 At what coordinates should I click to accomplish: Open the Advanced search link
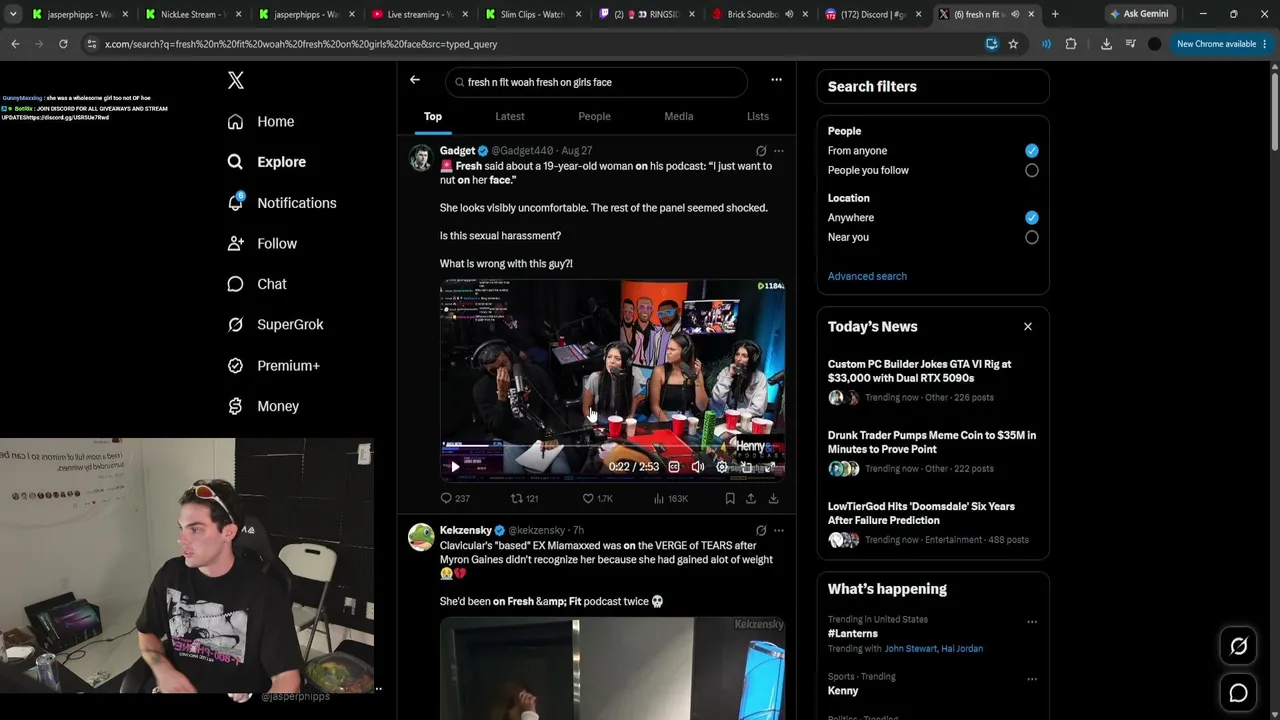tap(867, 276)
